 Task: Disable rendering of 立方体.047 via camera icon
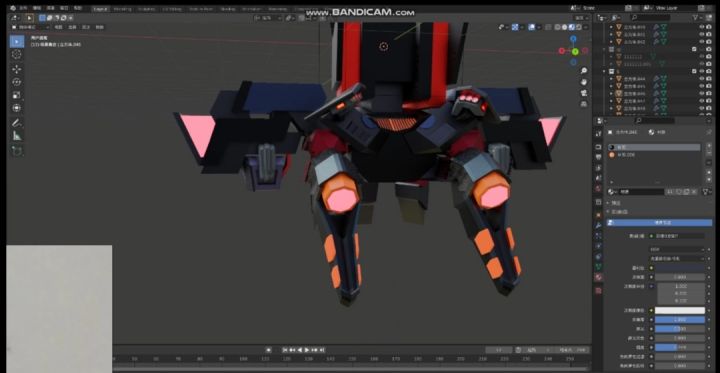[x=710, y=101]
